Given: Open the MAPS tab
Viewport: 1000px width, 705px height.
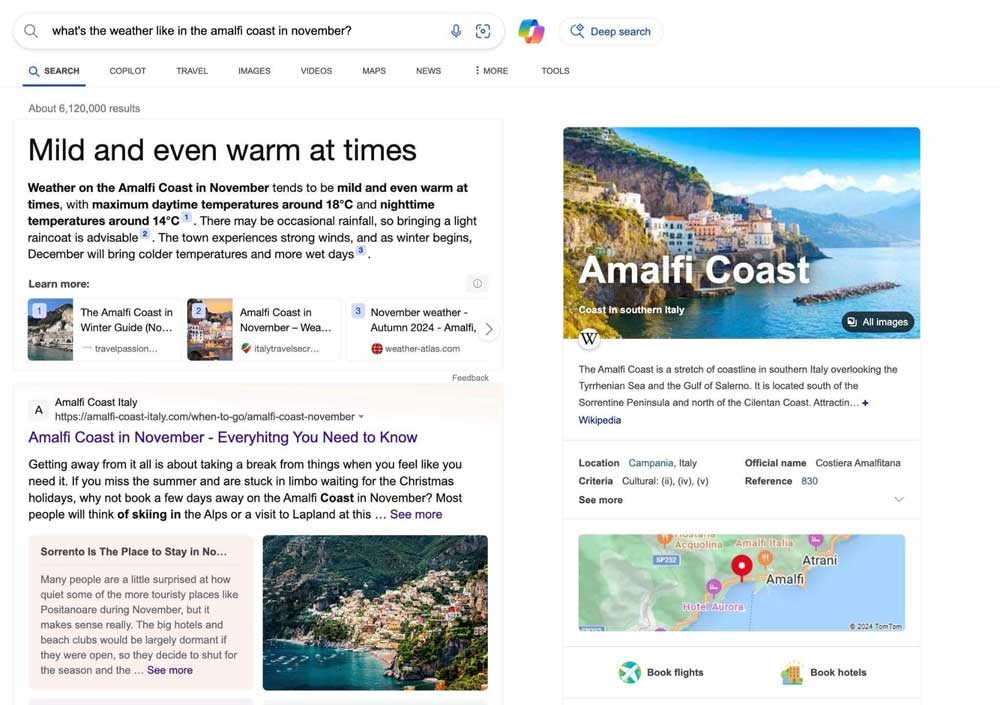Looking at the screenshot, I should [x=373, y=70].
